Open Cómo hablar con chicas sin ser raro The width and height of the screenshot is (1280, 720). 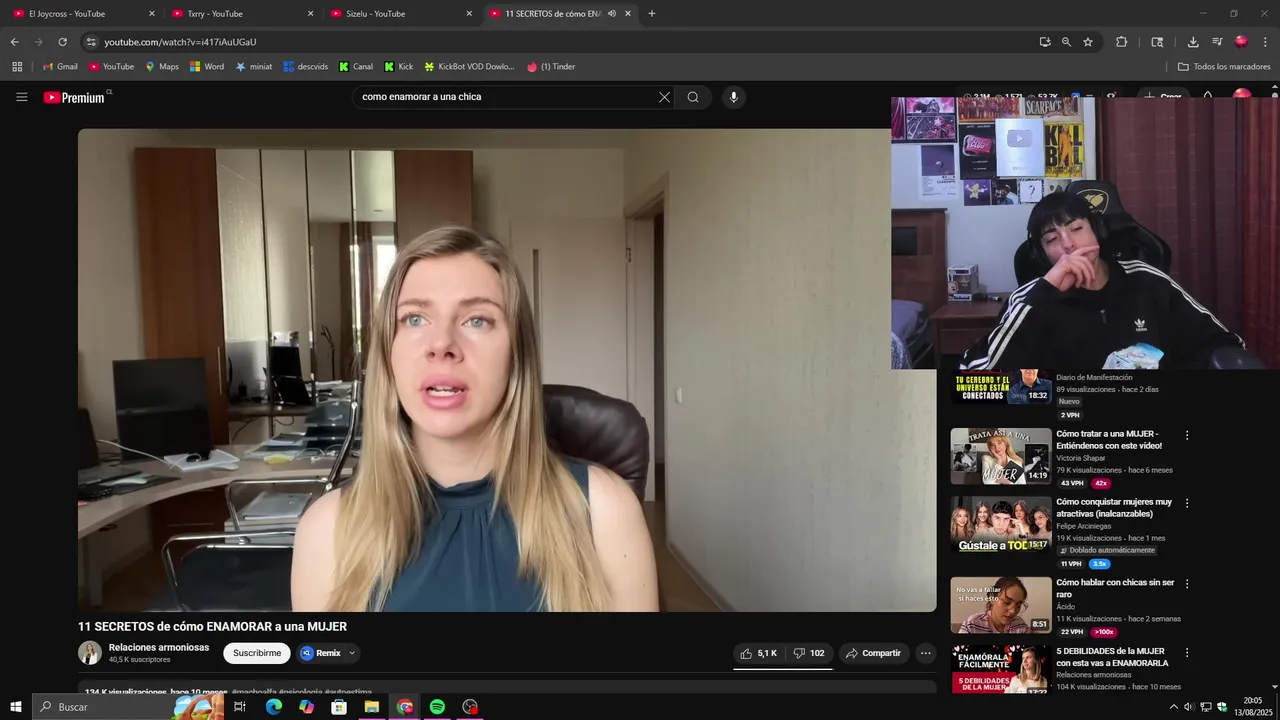coord(1115,588)
